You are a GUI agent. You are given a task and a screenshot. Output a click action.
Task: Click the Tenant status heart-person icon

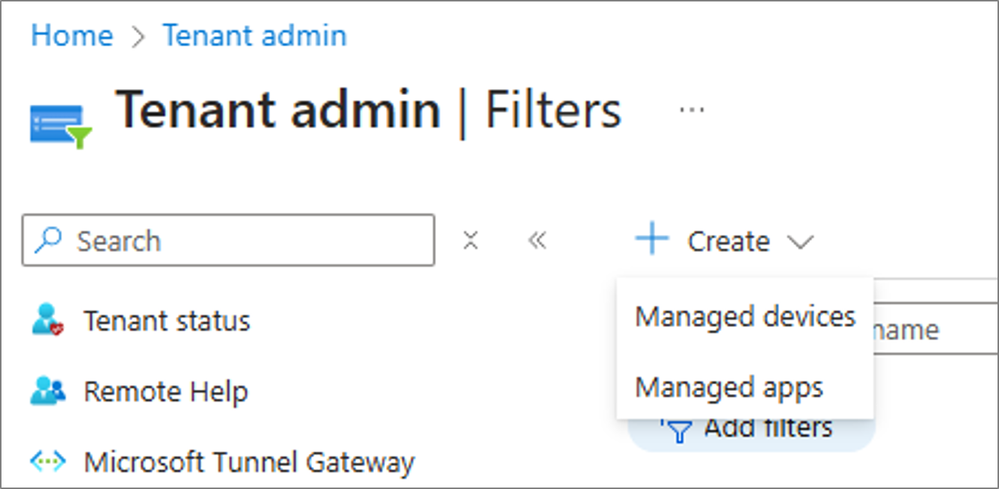(48, 320)
